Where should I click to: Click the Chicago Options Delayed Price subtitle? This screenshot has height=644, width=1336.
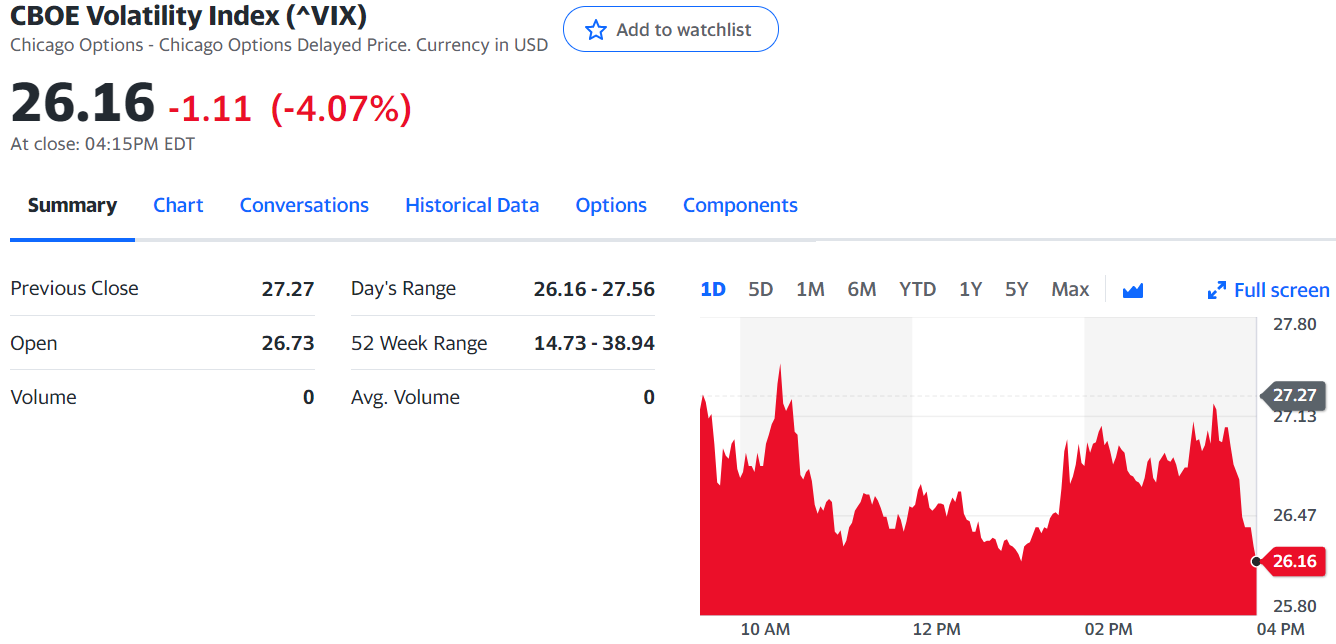pyautogui.click(x=279, y=45)
